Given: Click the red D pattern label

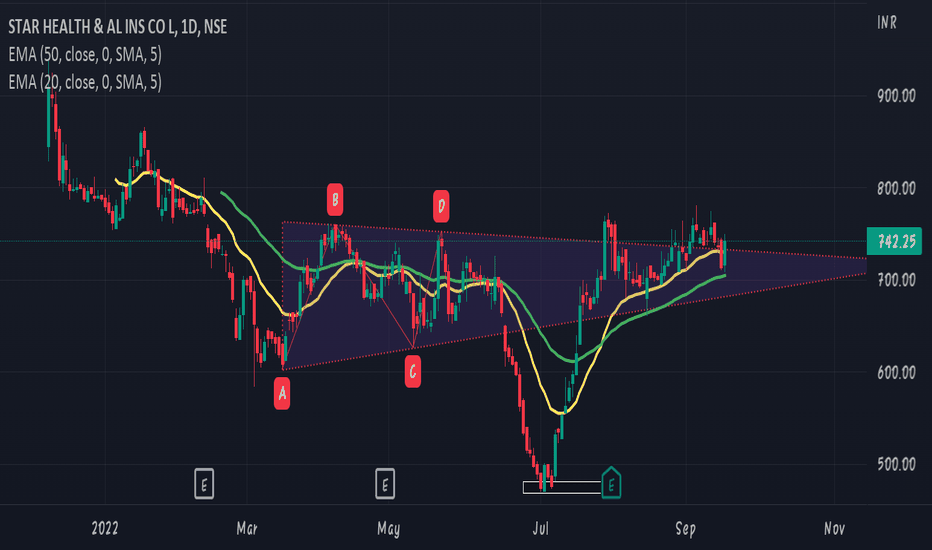Looking at the screenshot, I should coord(440,206).
